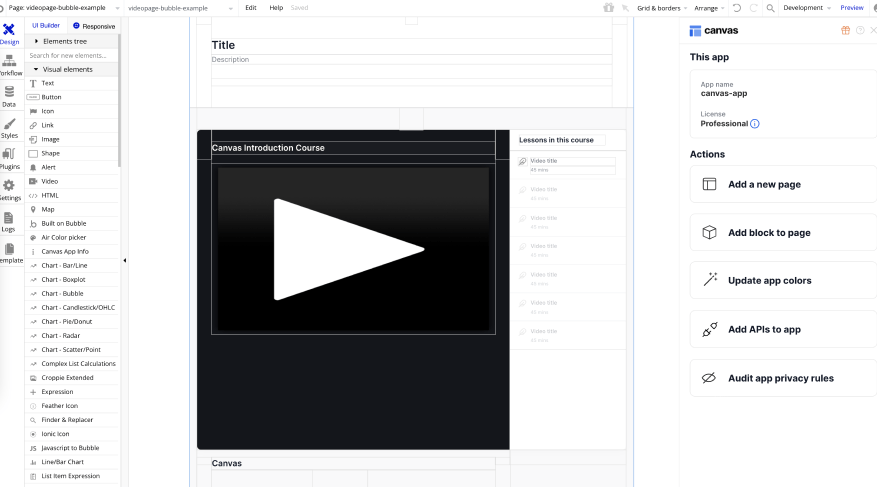Screen dimensions: 877x487
Task: Select Canvas Introduction Course heading
Action: [268, 148]
